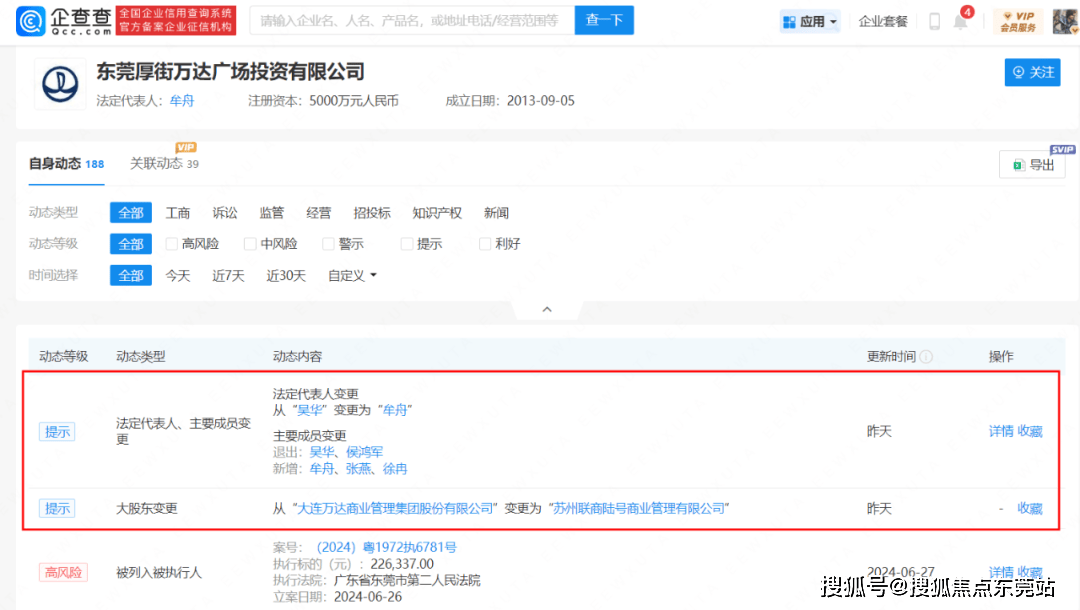Open 详情 for 法定代表人变更 row
1080x610 pixels.
[1001, 432]
